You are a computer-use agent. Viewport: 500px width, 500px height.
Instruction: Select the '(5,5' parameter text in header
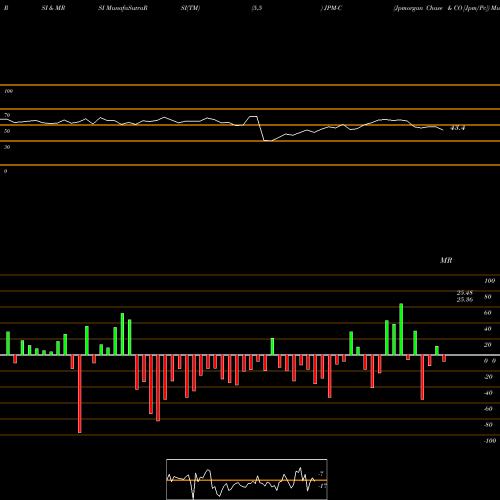click(x=257, y=8)
